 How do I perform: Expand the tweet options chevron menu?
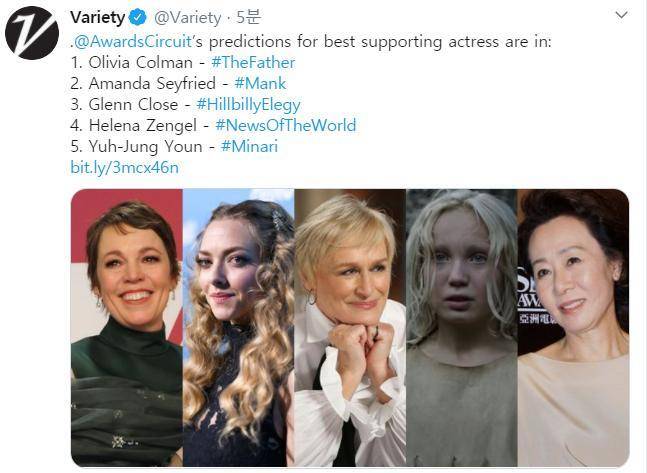tap(621, 15)
